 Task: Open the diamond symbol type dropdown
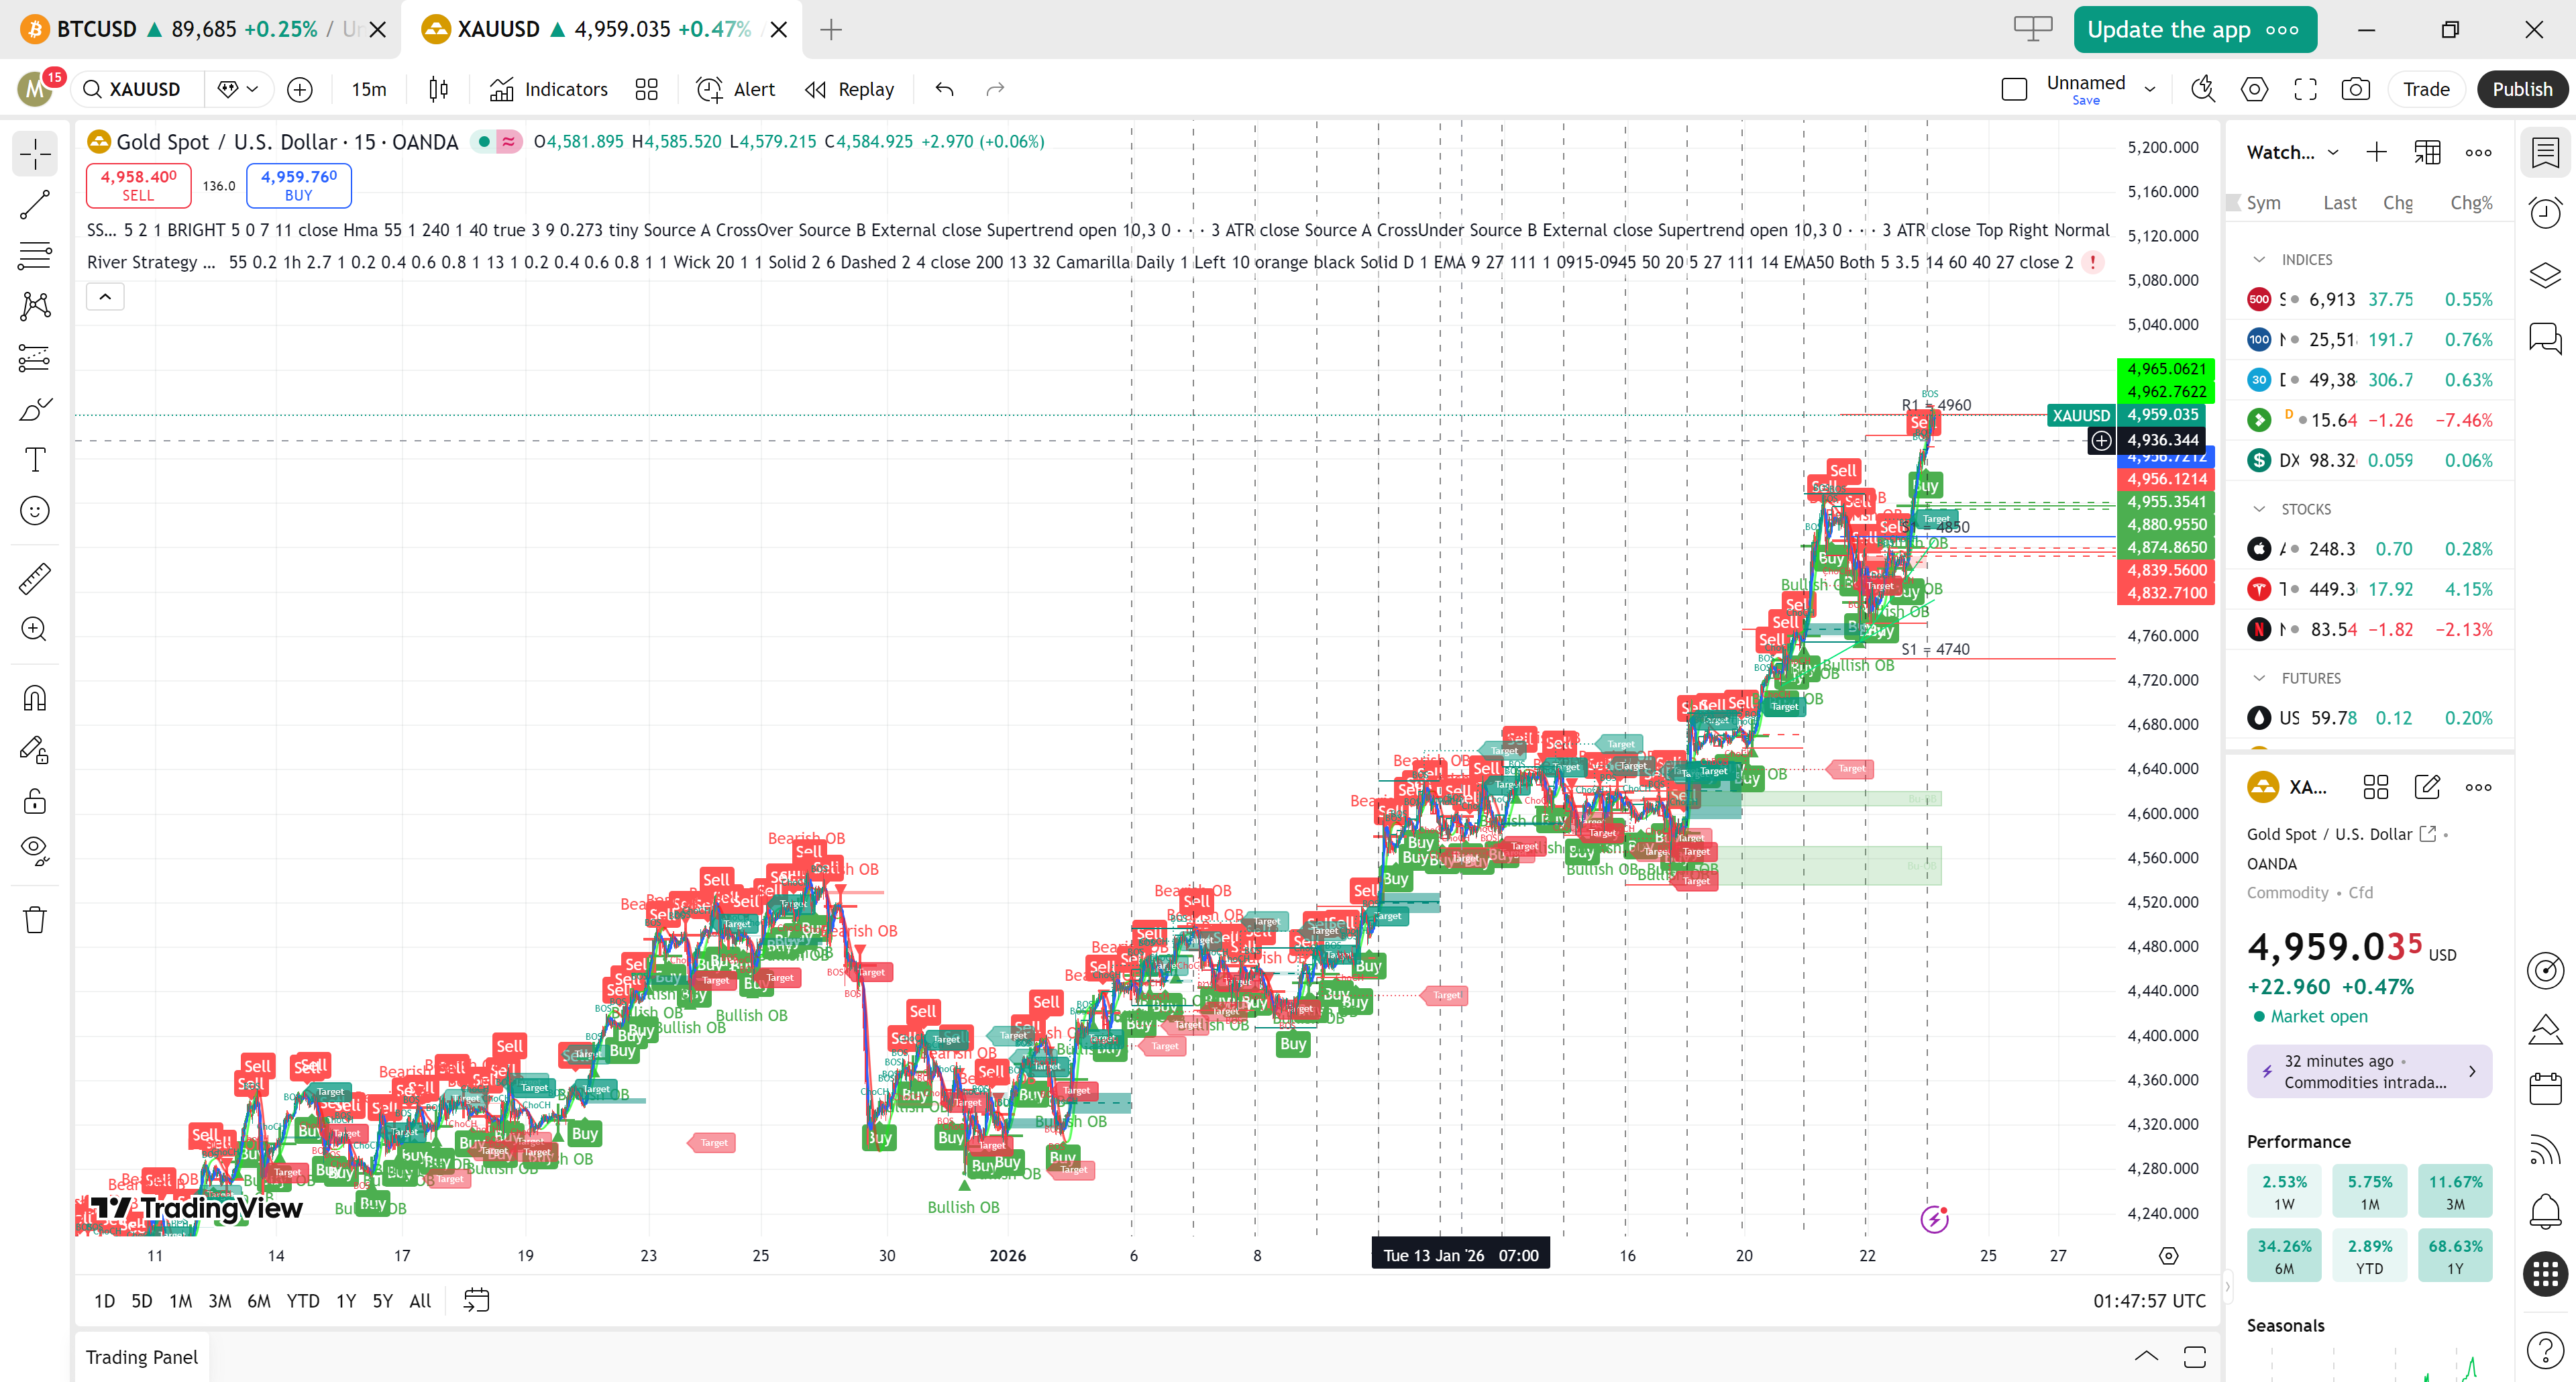pyautogui.click(x=238, y=89)
